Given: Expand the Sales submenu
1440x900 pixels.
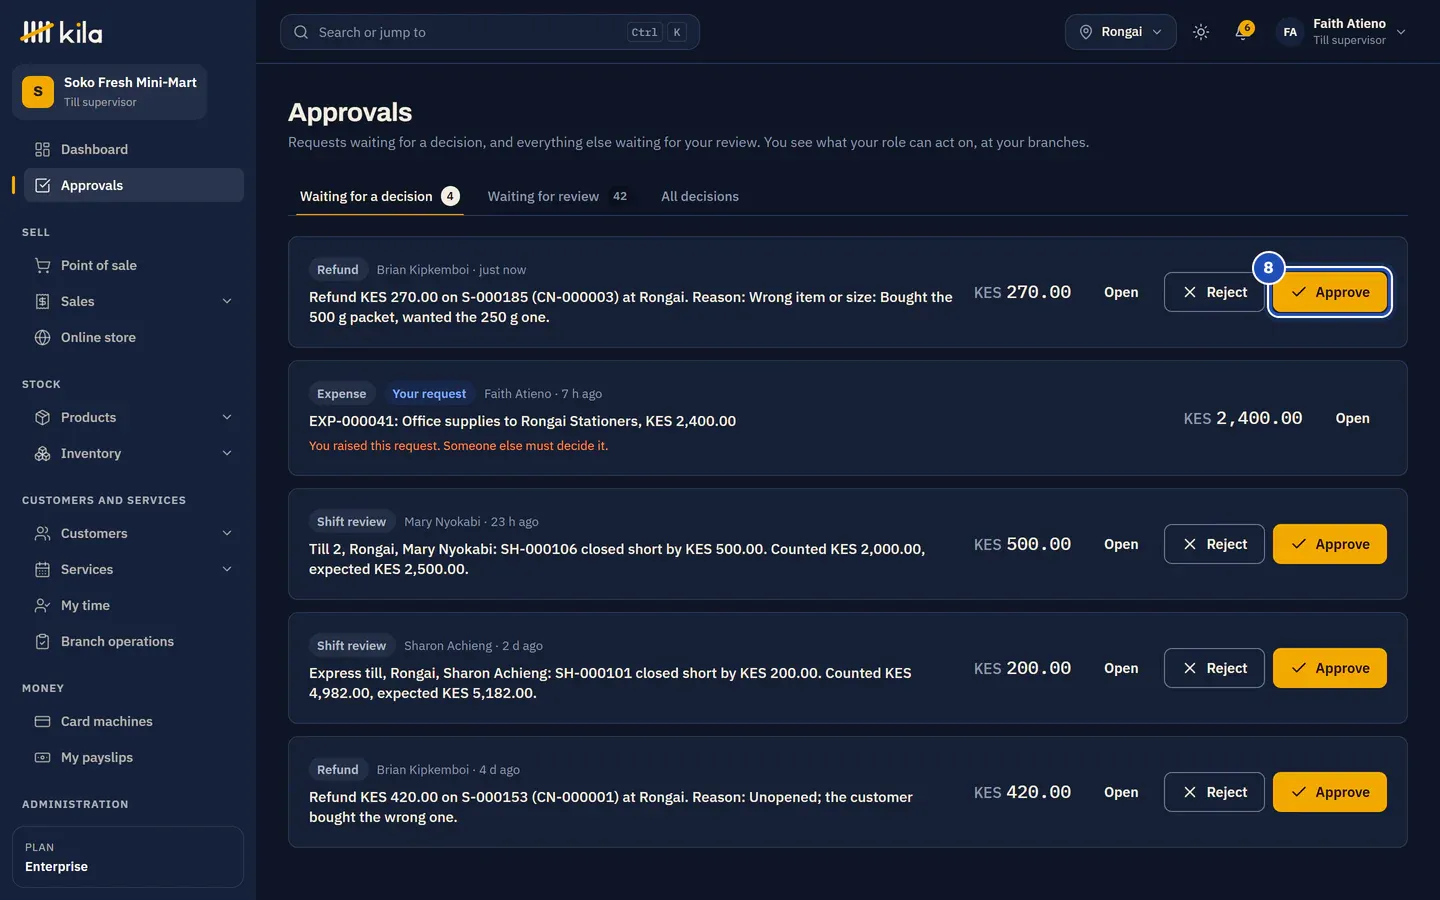Looking at the screenshot, I should point(227,301).
